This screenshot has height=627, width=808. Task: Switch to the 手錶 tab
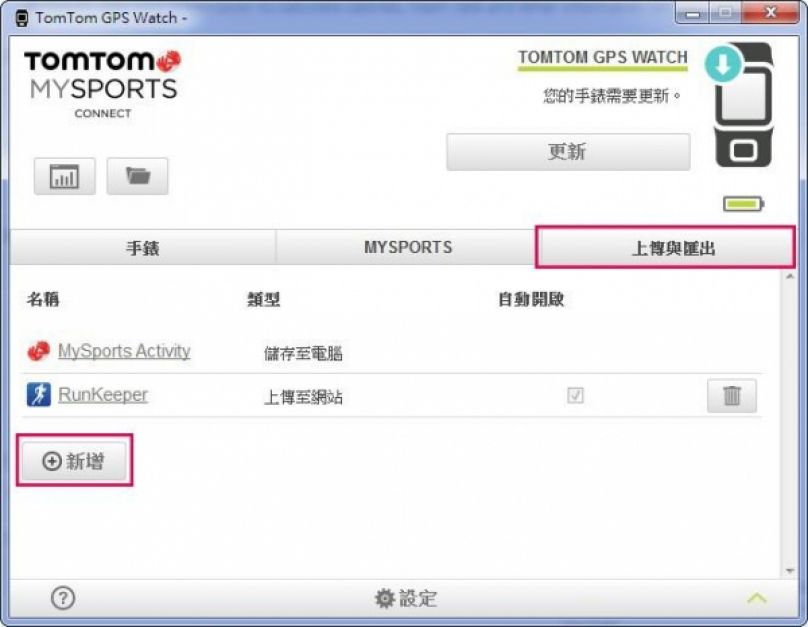143,248
